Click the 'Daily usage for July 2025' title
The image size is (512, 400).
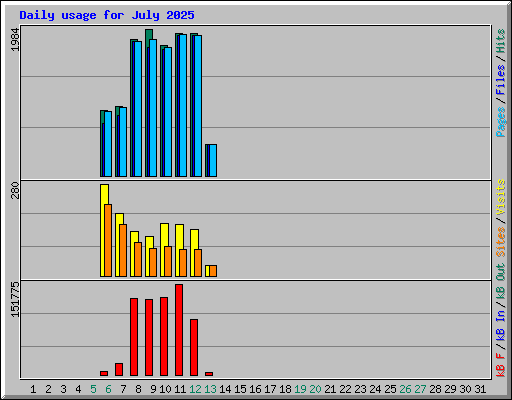click(107, 15)
